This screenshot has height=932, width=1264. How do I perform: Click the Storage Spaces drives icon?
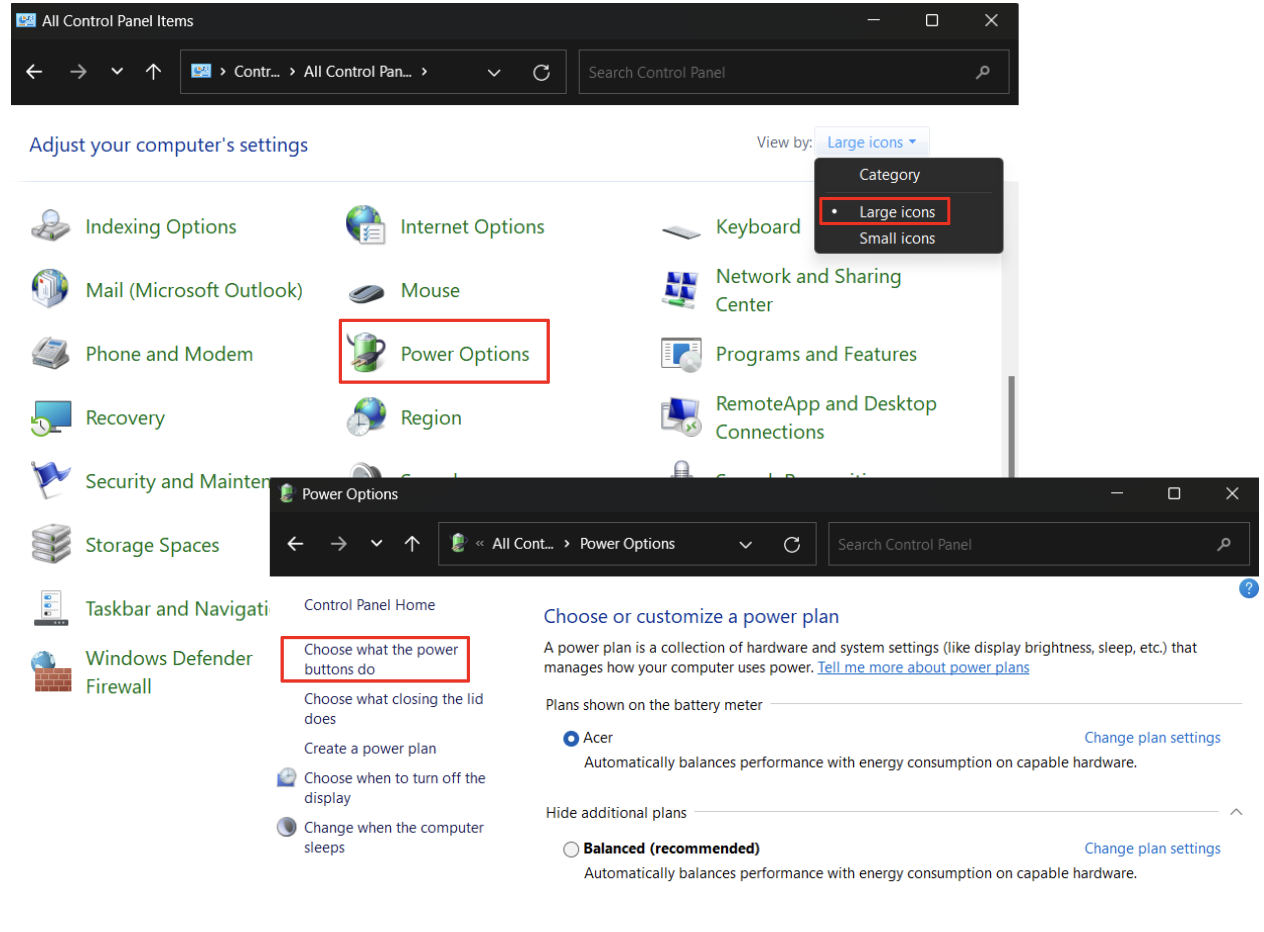click(x=51, y=545)
